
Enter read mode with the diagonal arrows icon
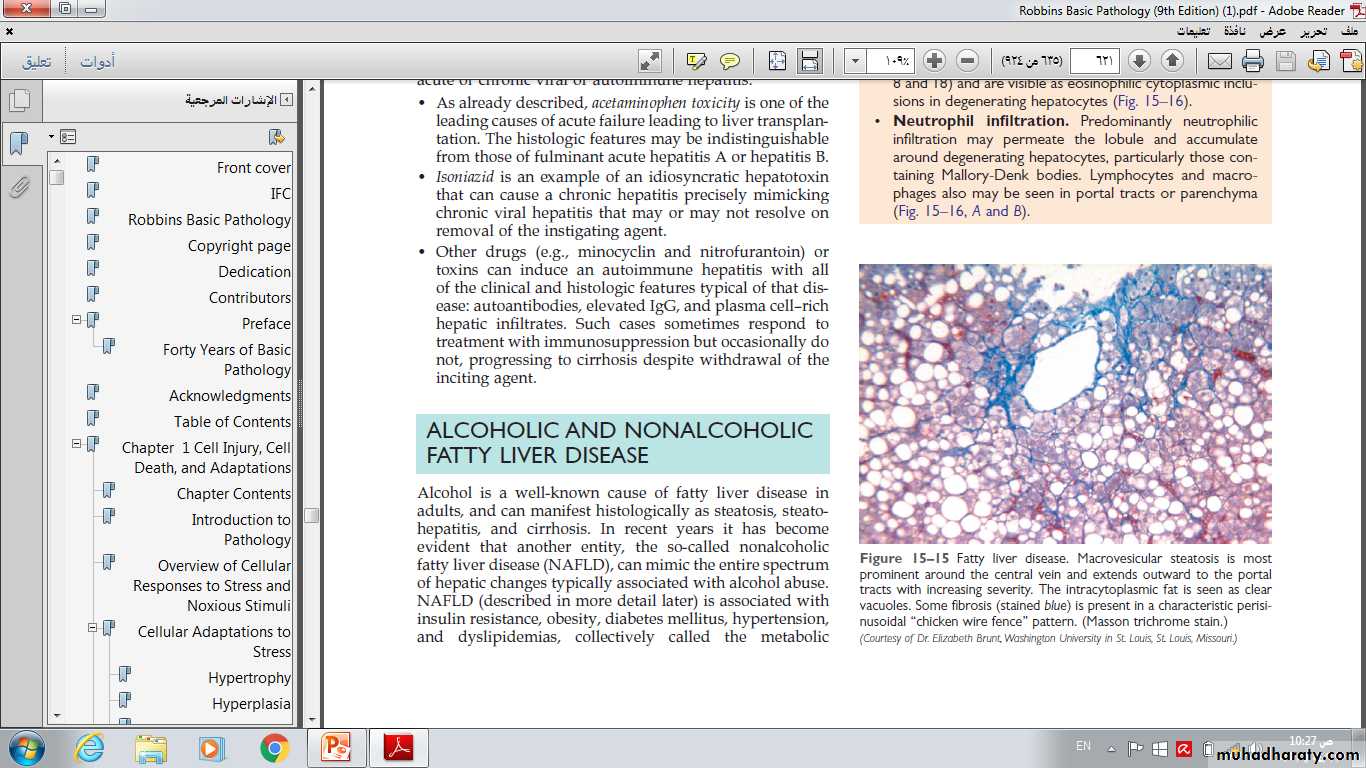tap(650, 61)
